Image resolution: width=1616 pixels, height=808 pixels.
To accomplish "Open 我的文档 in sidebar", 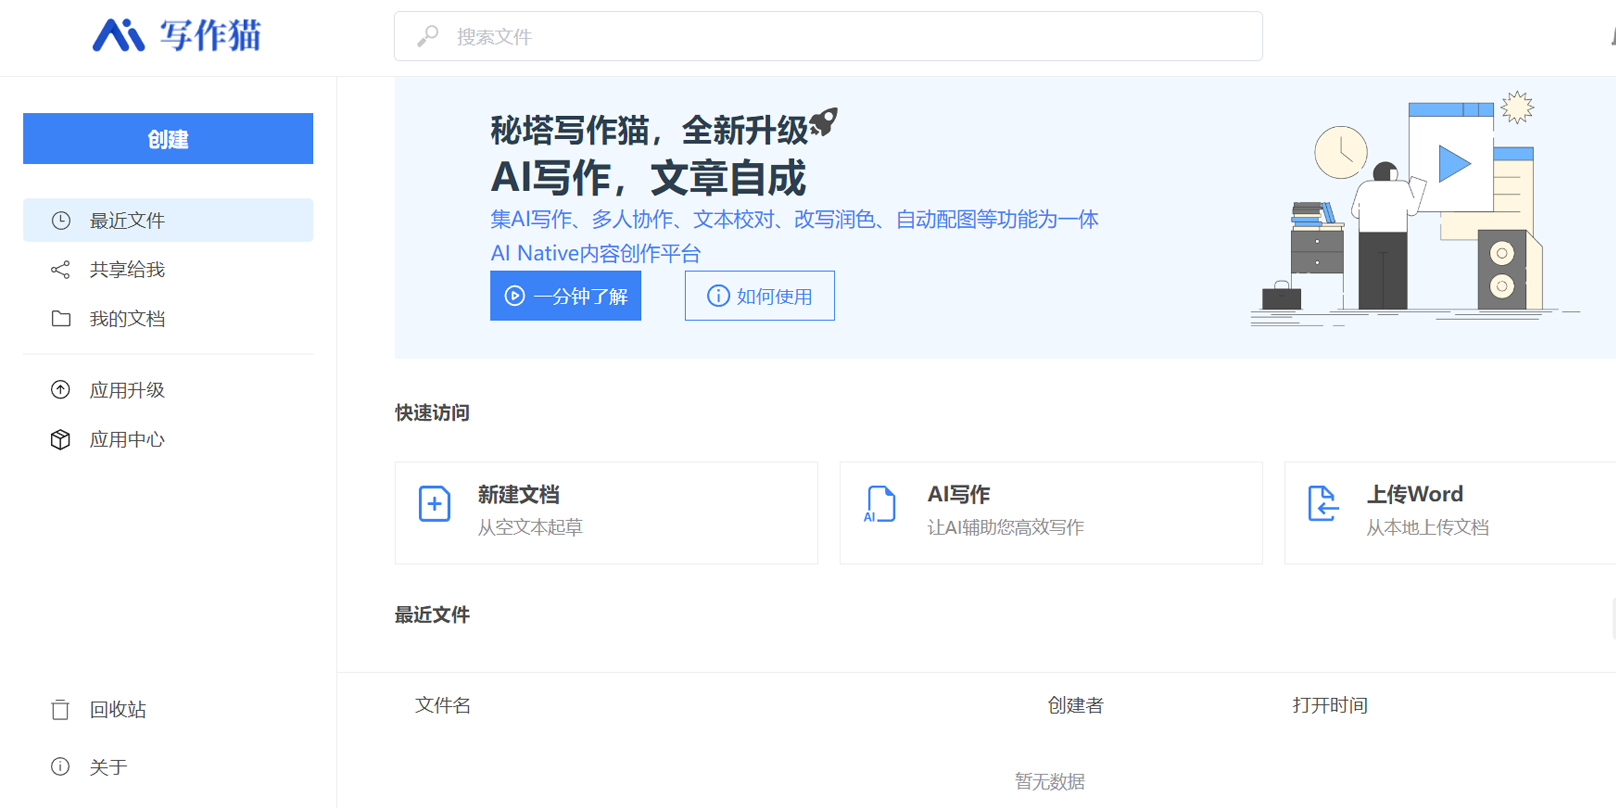I will [x=168, y=319].
